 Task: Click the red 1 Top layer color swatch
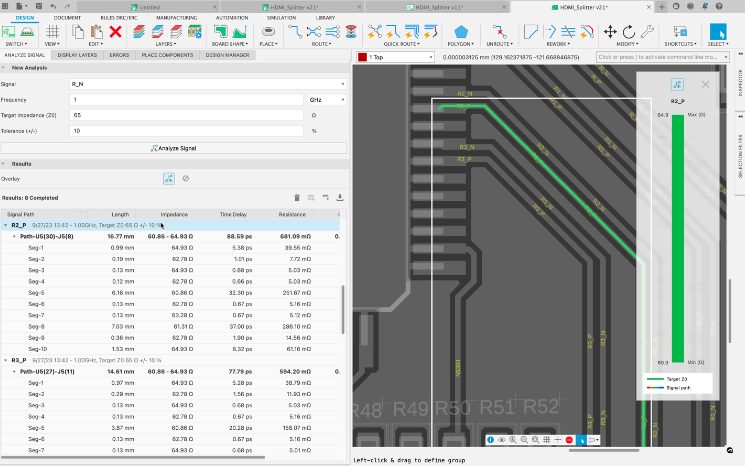tap(363, 57)
